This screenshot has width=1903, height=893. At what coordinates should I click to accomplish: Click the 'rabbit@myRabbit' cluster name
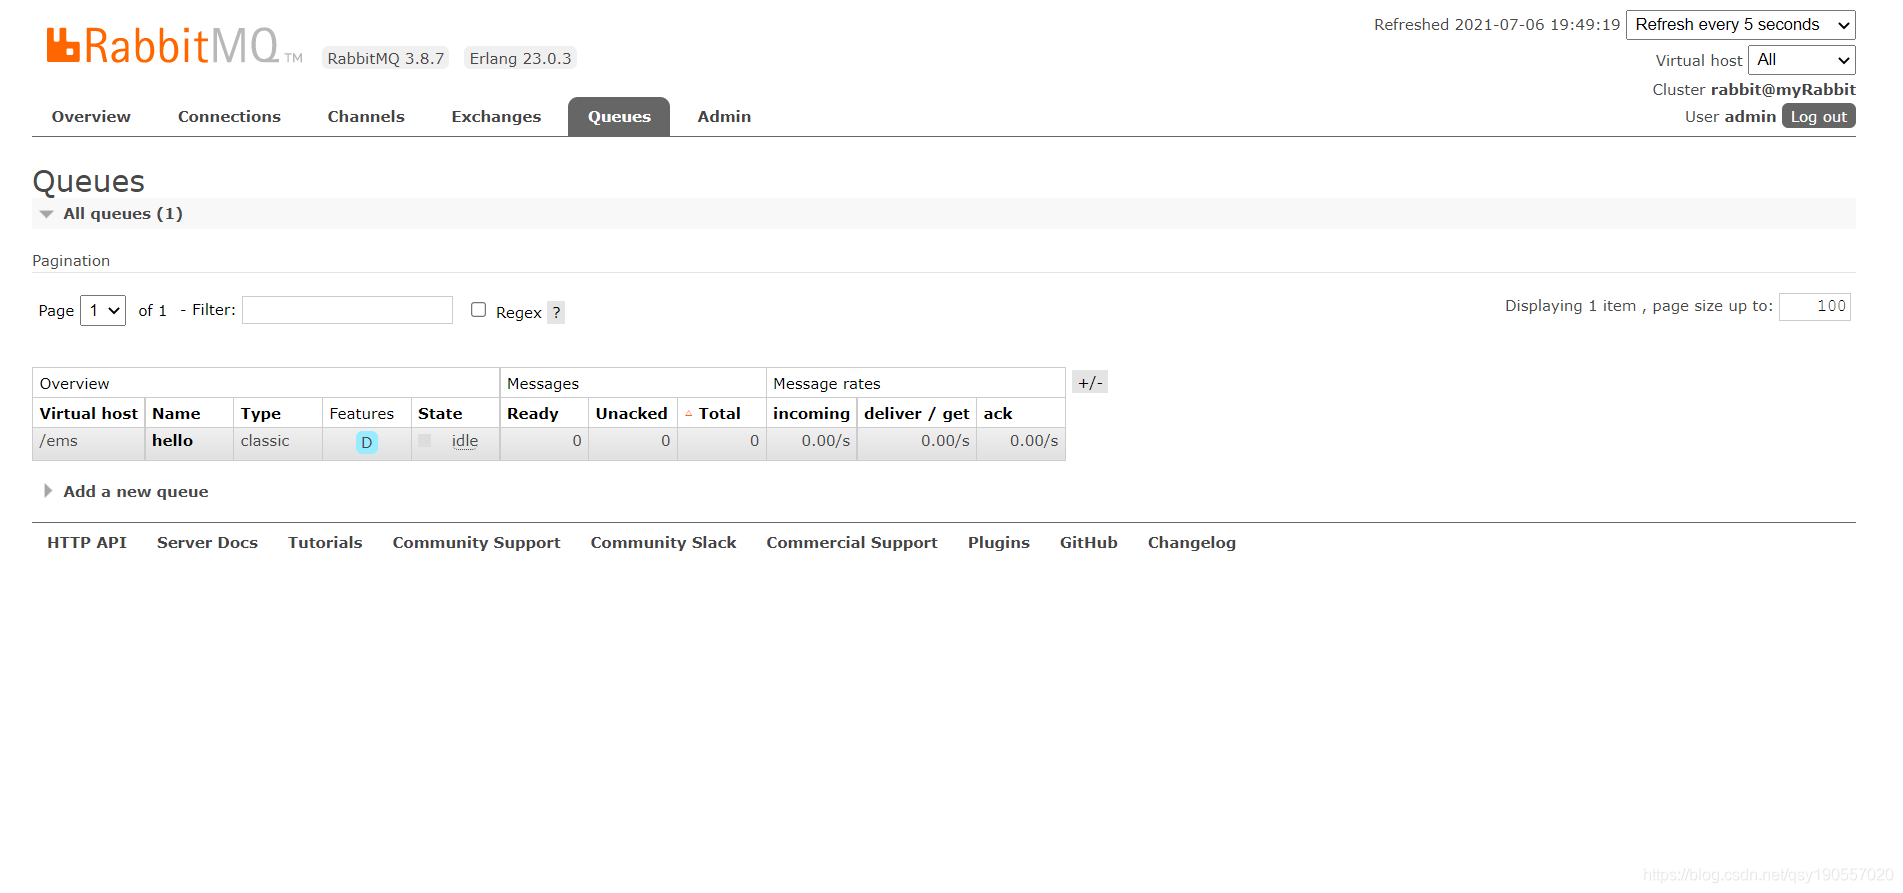[1783, 89]
